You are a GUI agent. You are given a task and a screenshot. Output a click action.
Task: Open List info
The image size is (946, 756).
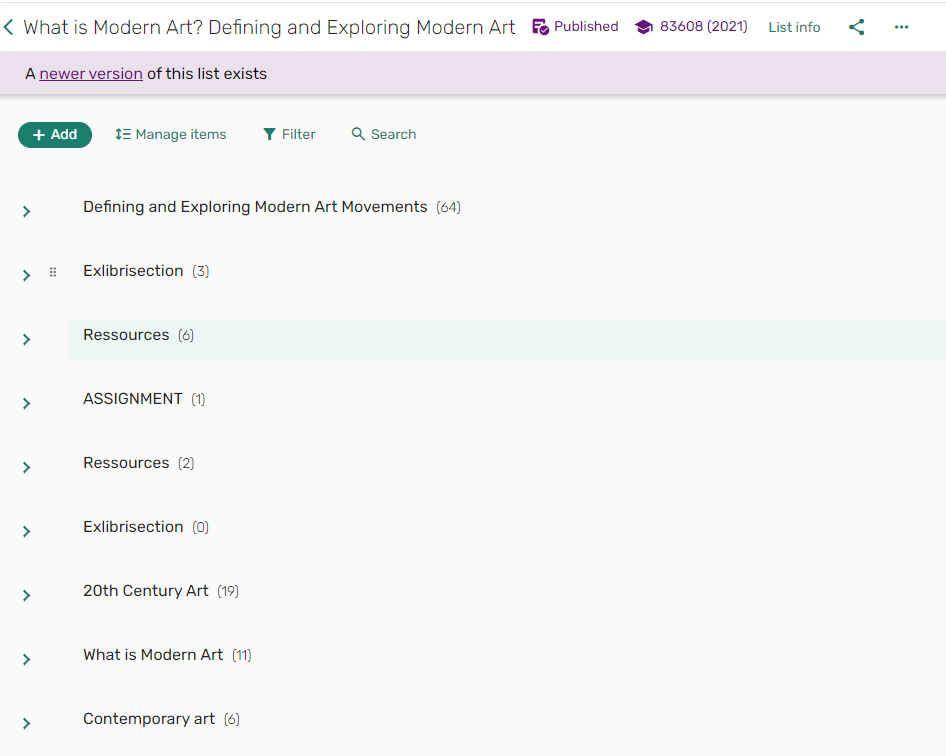click(x=794, y=27)
